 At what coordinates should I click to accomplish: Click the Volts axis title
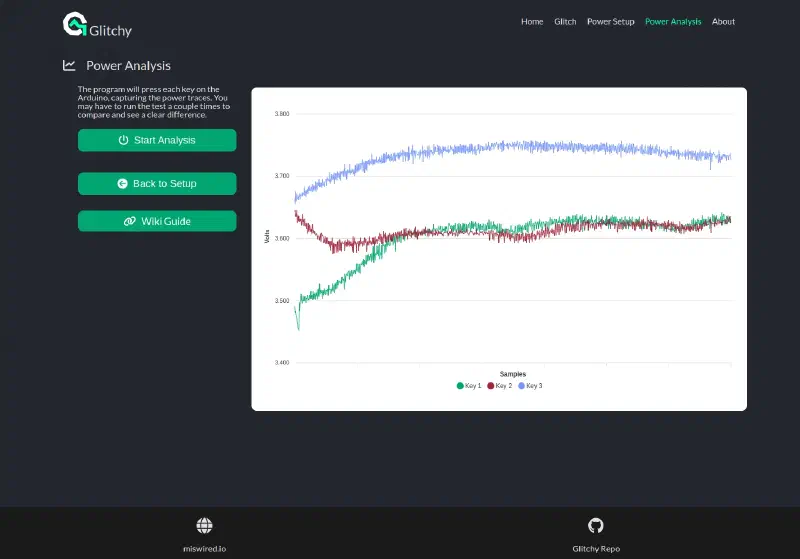pyautogui.click(x=267, y=237)
